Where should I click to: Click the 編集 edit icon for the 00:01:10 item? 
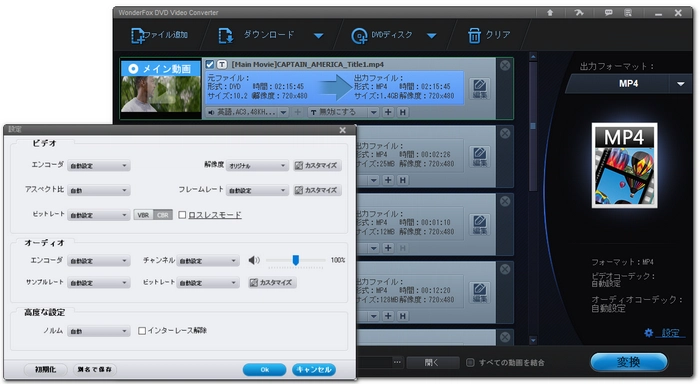[x=479, y=224]
